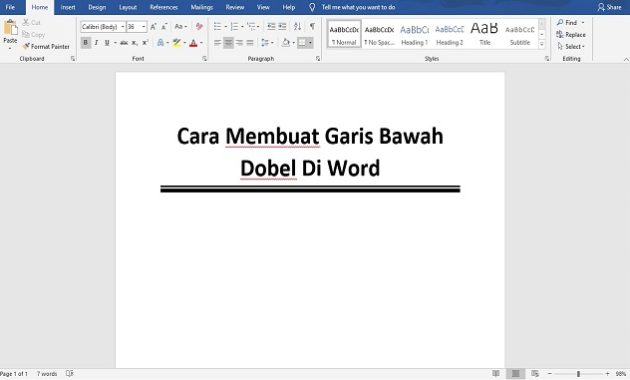Viewport: 630px width, 380px height.
Task: Expand the Styles gallery
Action: [542, 45]
